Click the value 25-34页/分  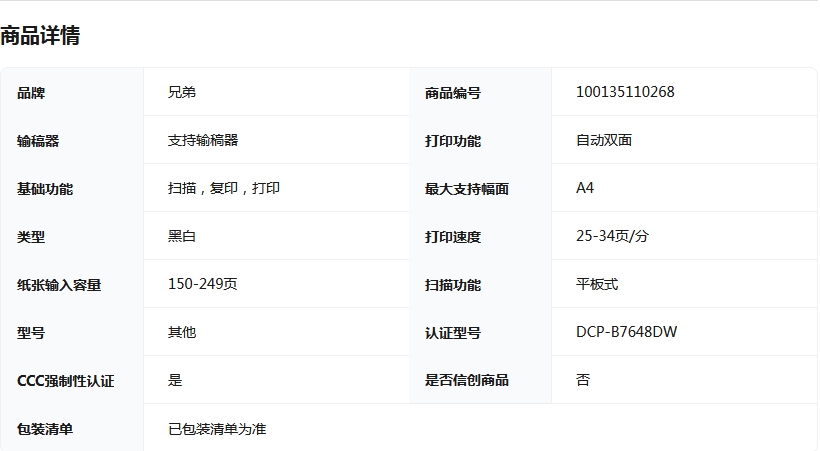[612, 236]
